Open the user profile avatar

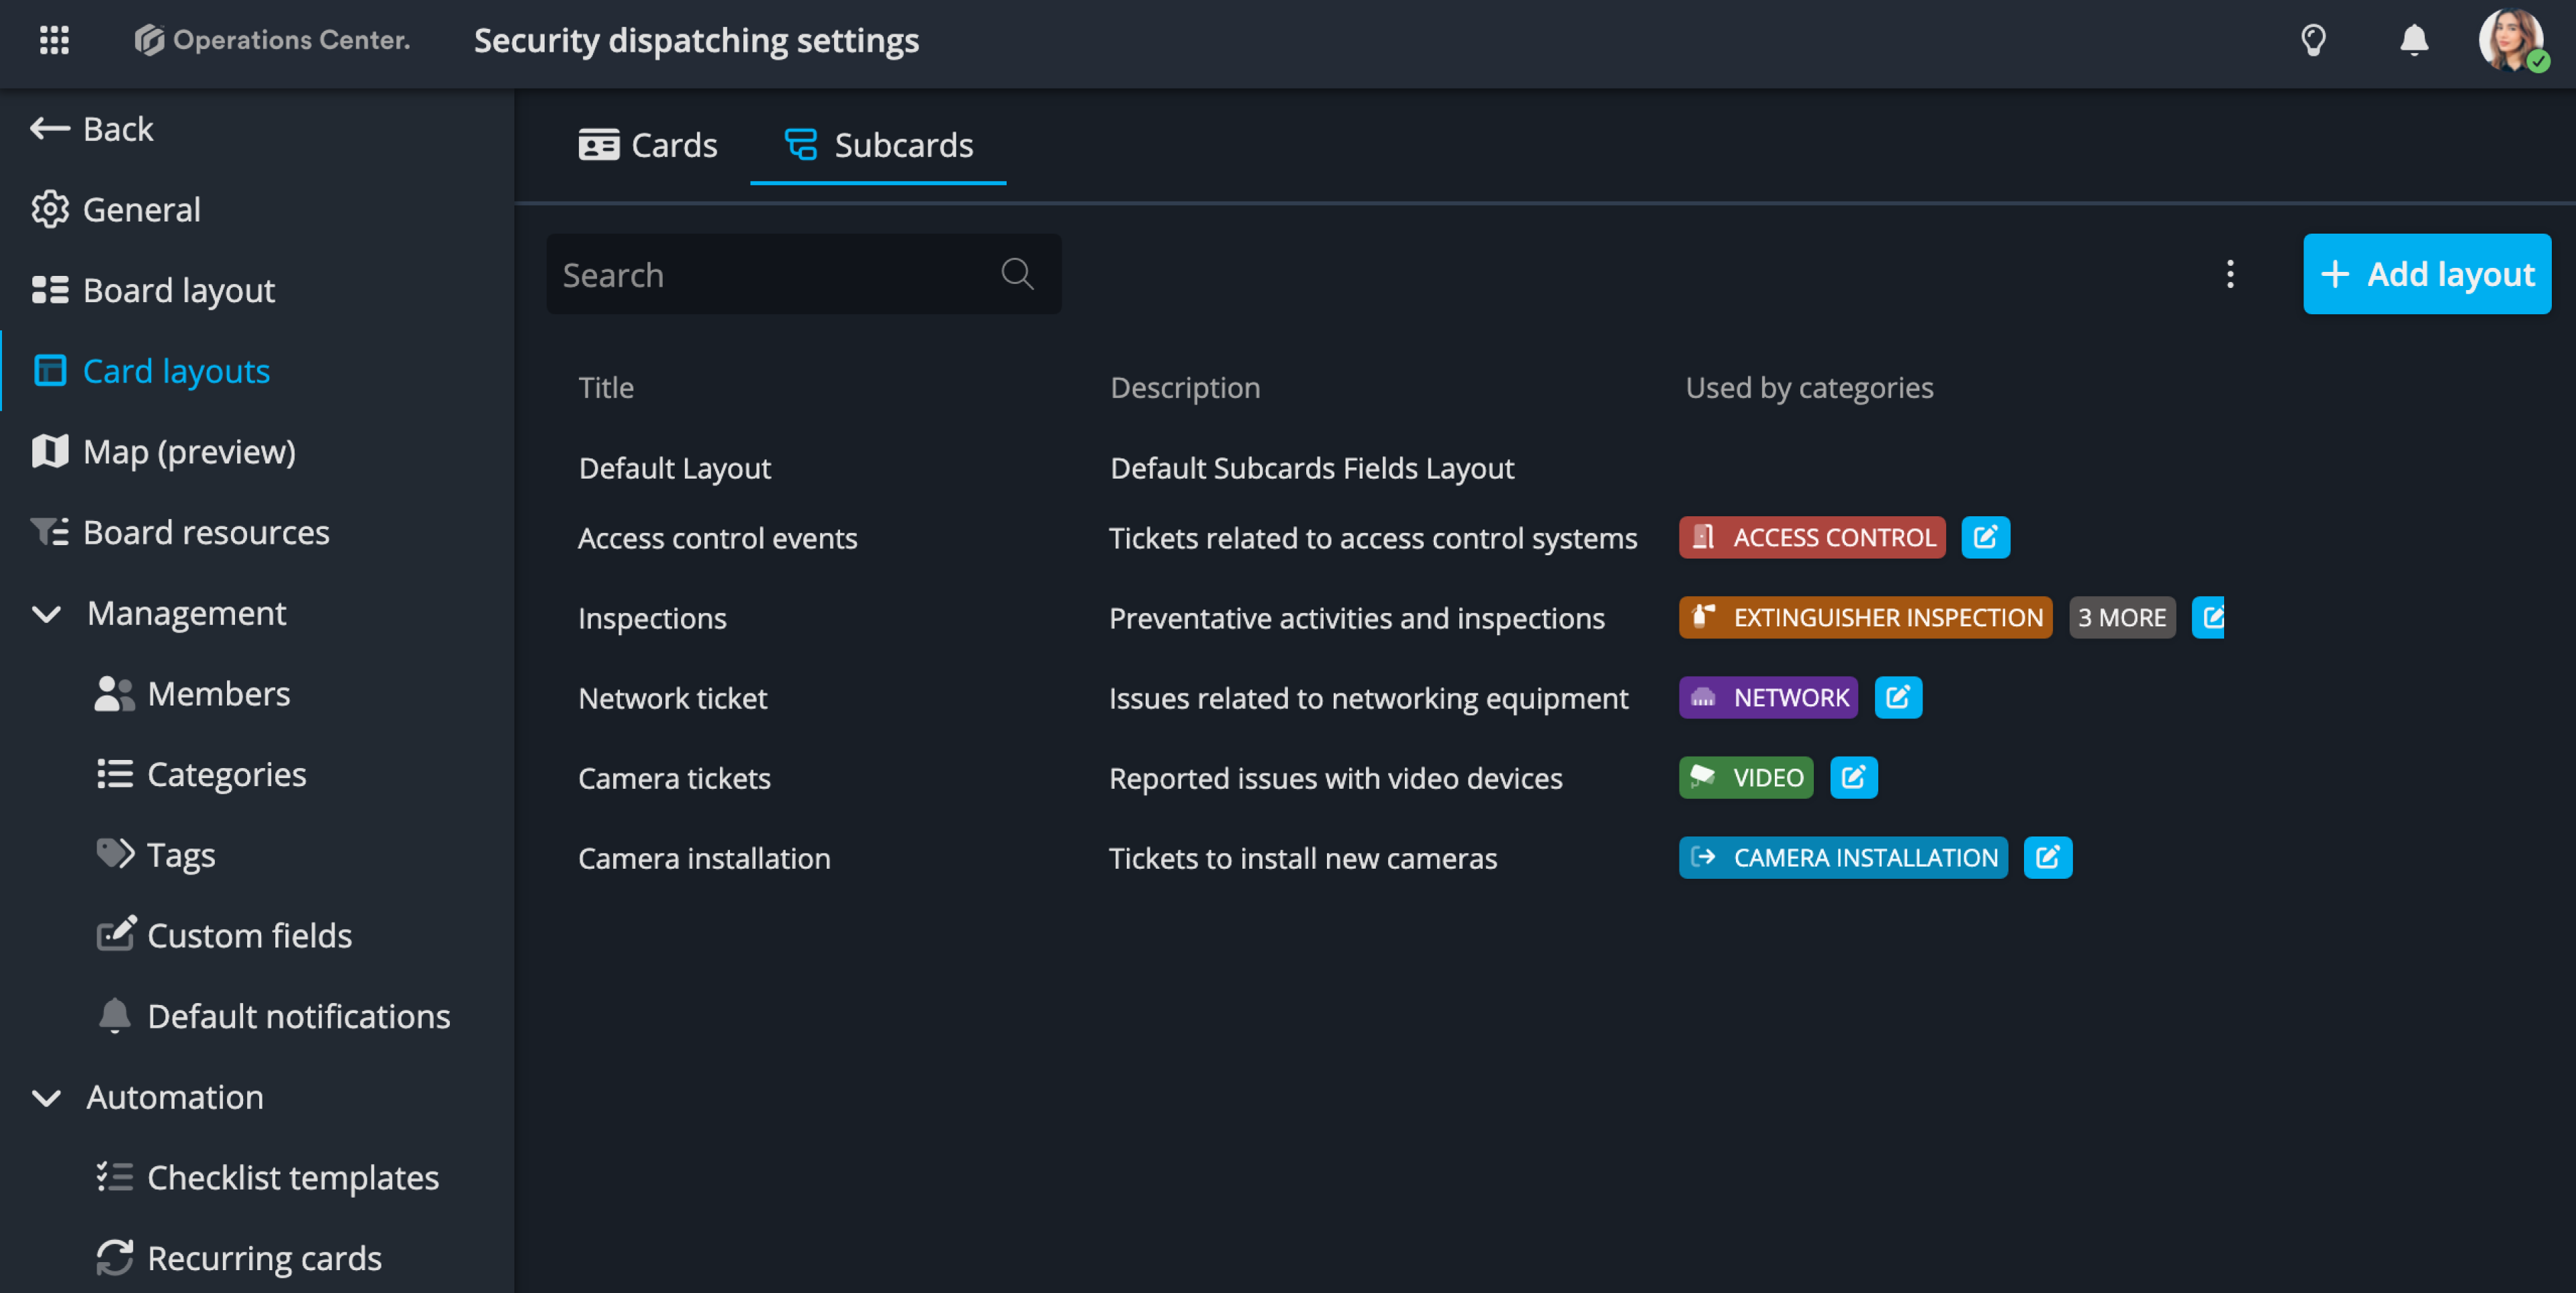[x=2510, y=40]
